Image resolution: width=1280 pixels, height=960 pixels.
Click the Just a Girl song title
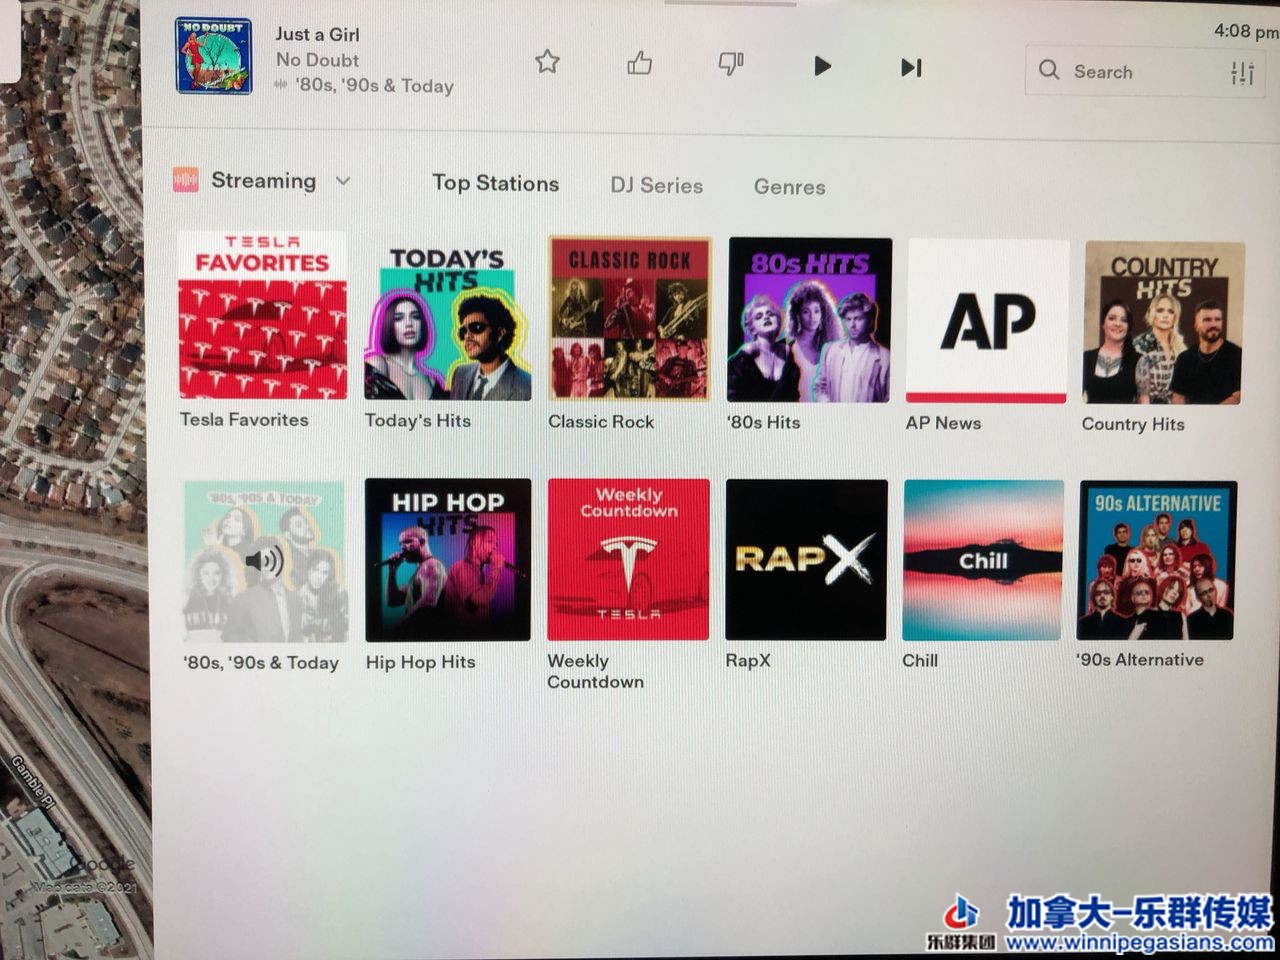click(317, 34)
